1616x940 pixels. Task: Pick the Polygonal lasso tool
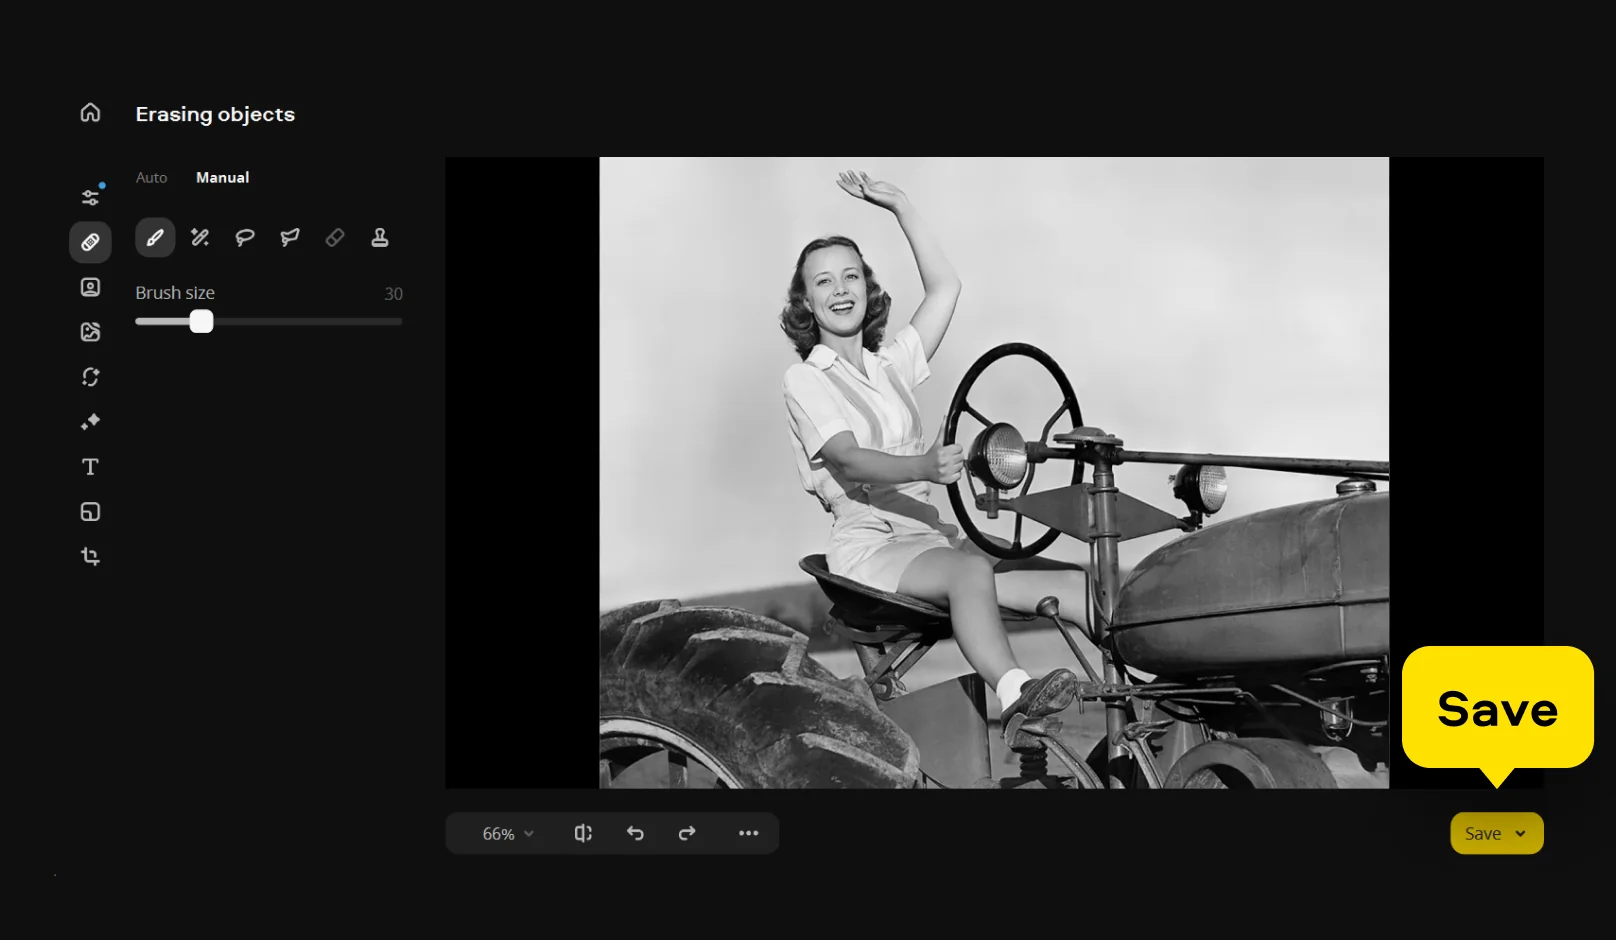tap(290, 238)
